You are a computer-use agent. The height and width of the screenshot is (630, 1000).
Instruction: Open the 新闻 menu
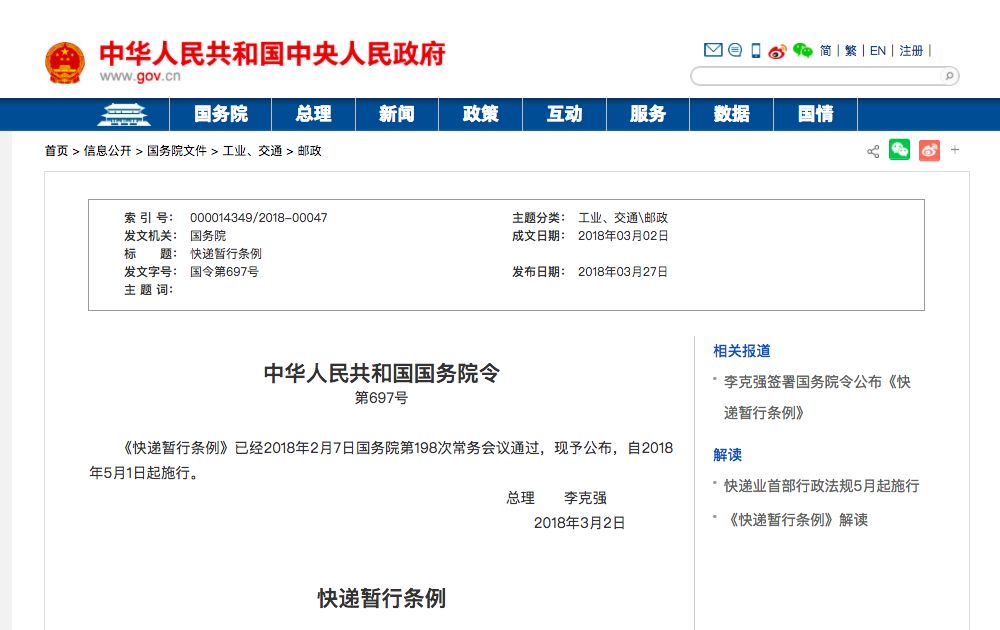pyautogui.click(x=397, y=114)
